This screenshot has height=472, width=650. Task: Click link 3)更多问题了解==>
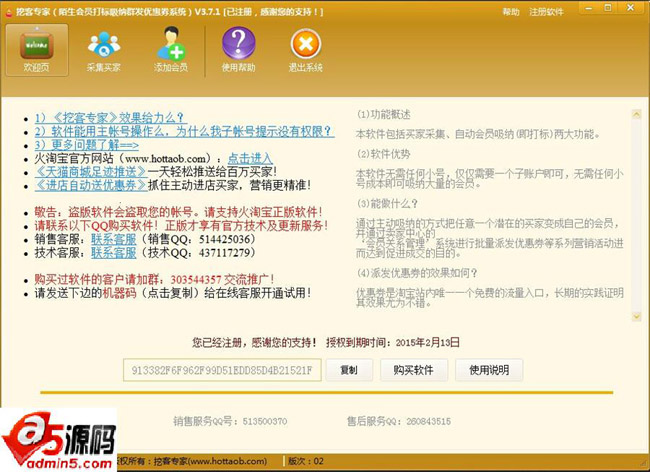pyautogui.click(x=87, y=145)
